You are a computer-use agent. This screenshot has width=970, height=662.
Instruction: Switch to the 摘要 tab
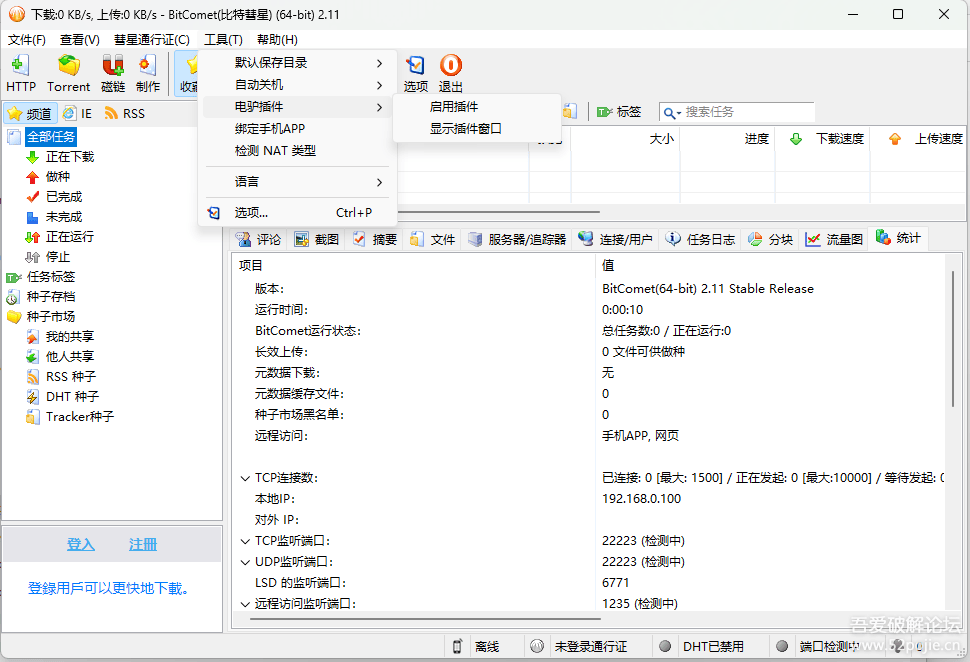click(374, 239)
